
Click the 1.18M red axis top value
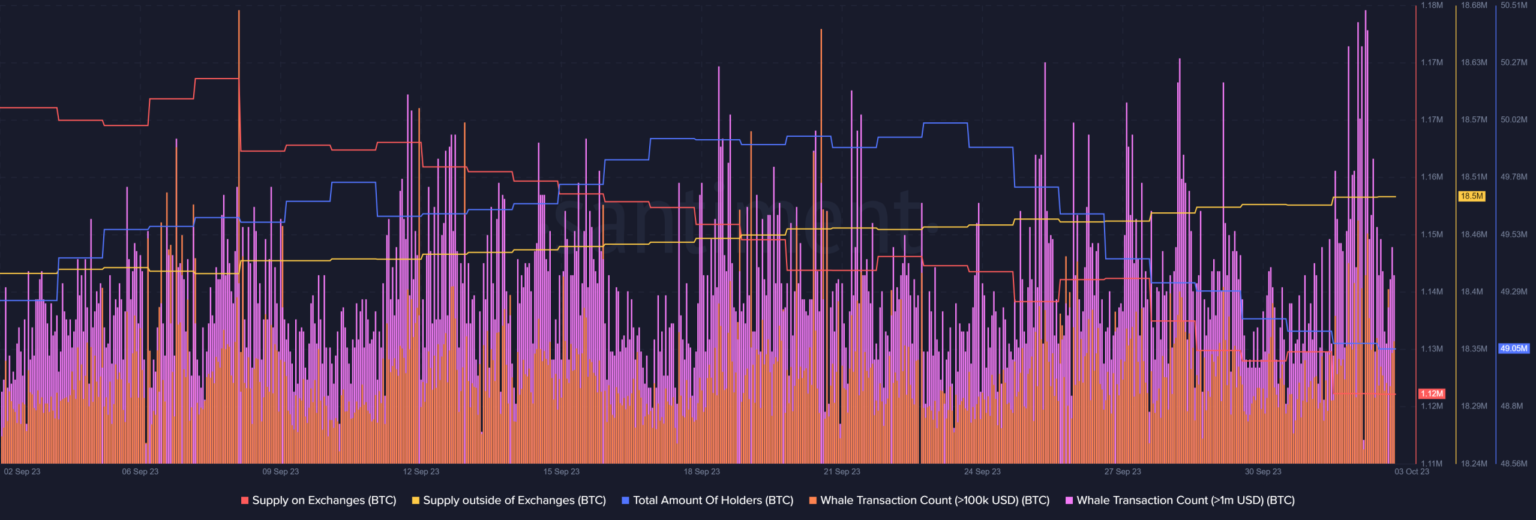tap(1431, 5)
